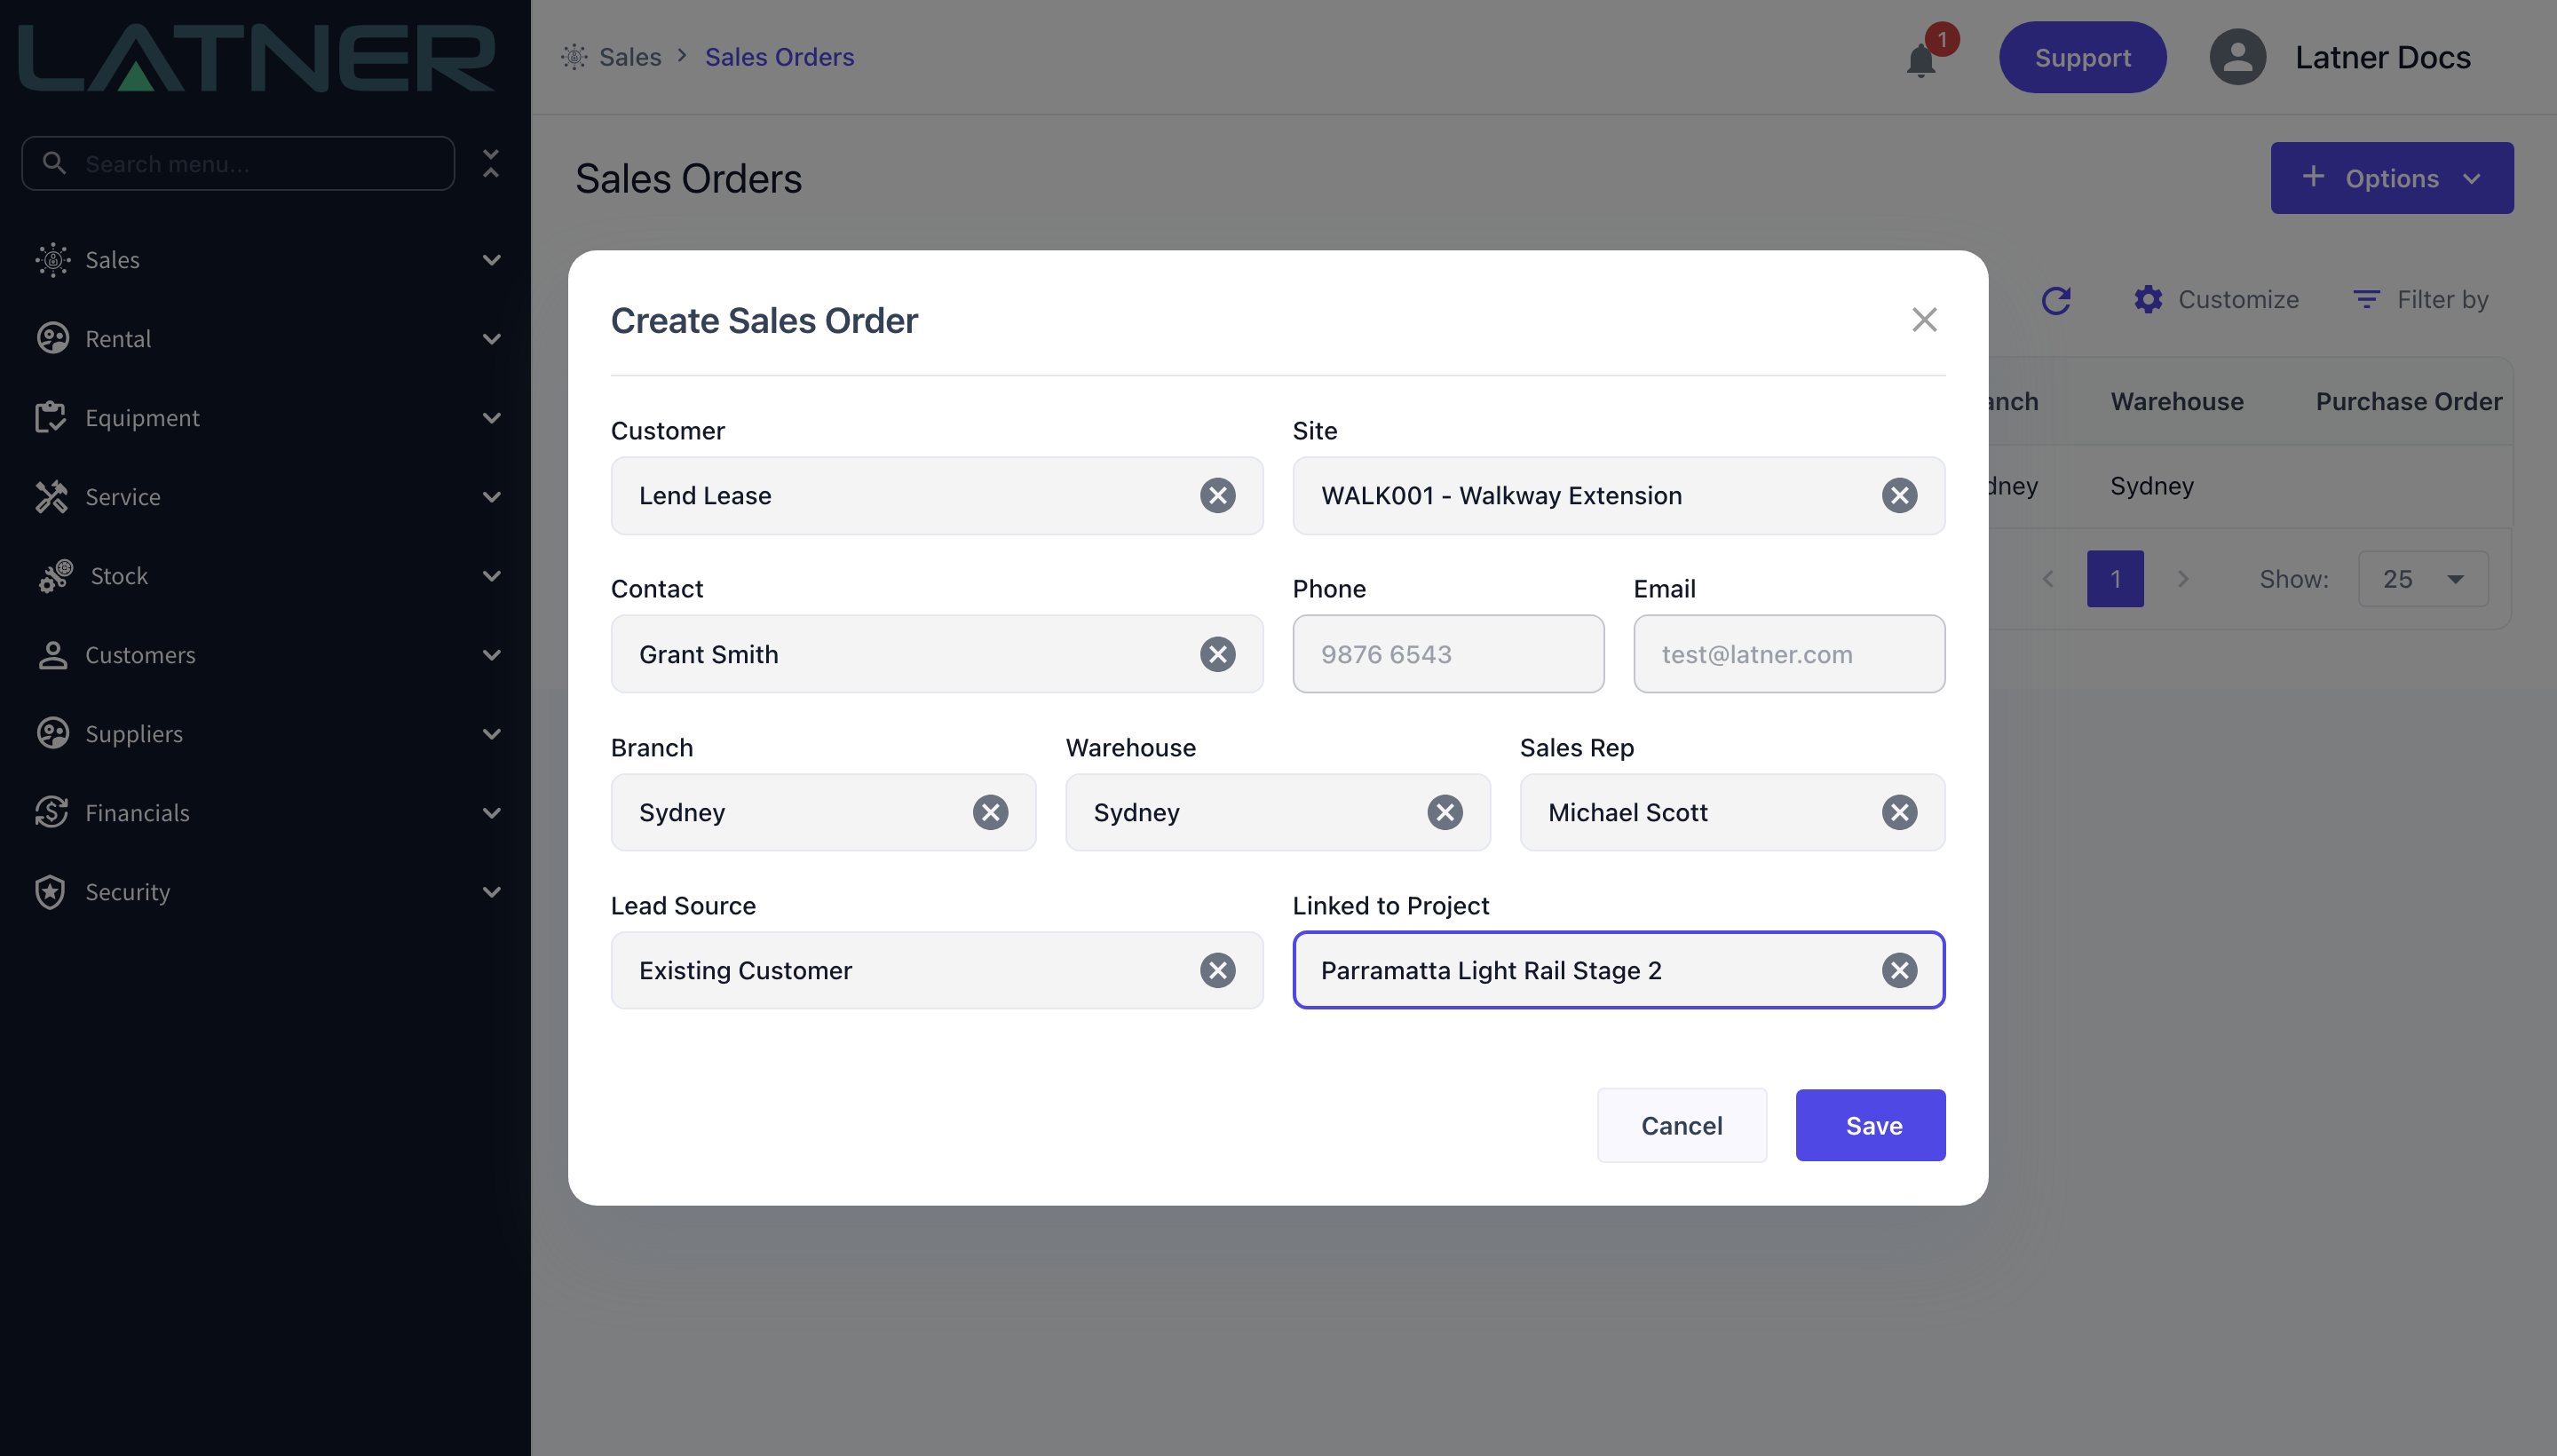
Task: Clear the Walkway Extension site selection
Action: click(1899, 495)
